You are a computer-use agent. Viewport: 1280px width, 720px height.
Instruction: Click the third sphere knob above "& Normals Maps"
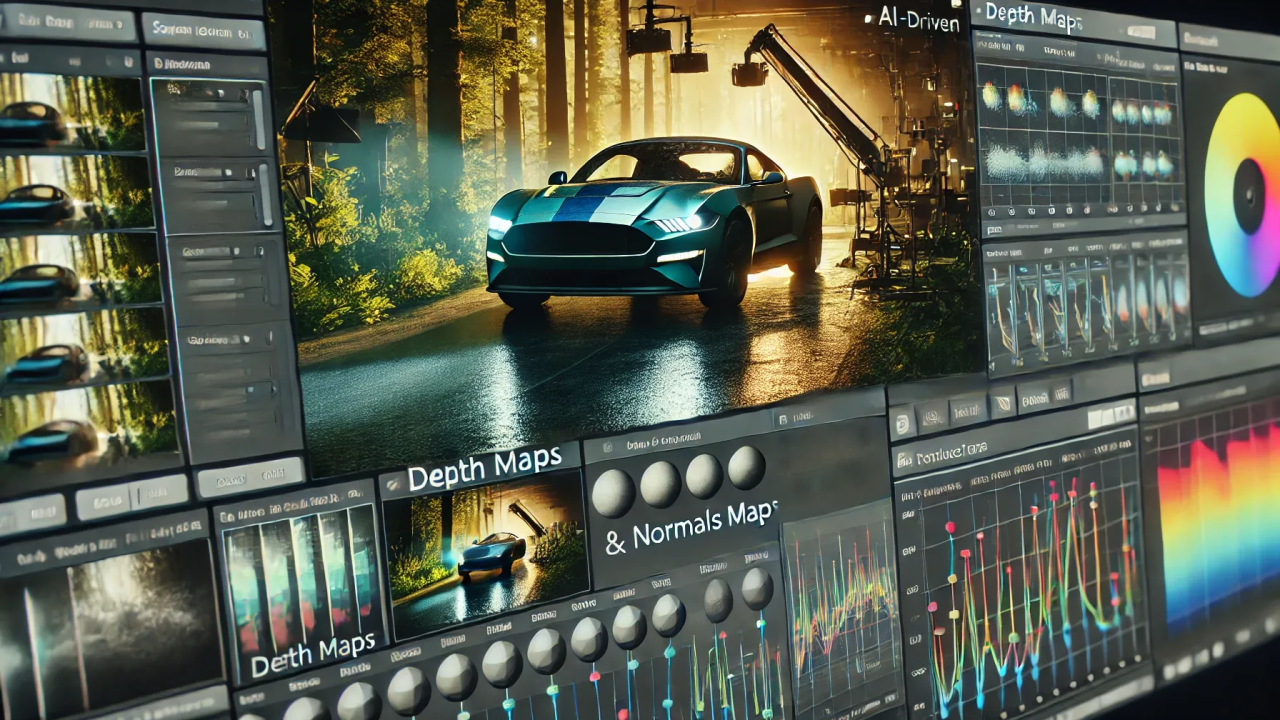pyautogui.click(x=704, y=475)
